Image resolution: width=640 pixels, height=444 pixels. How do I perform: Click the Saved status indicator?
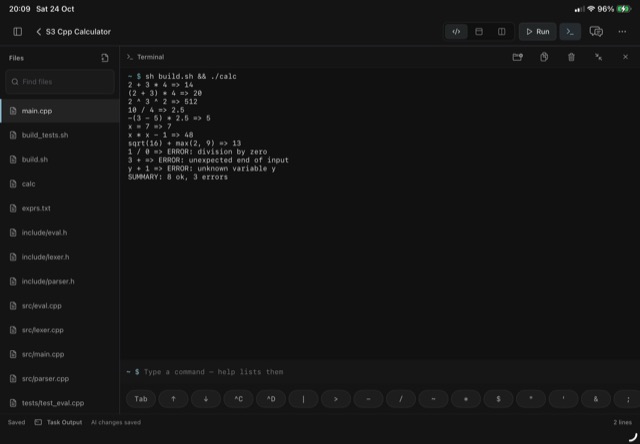point(16,422)
